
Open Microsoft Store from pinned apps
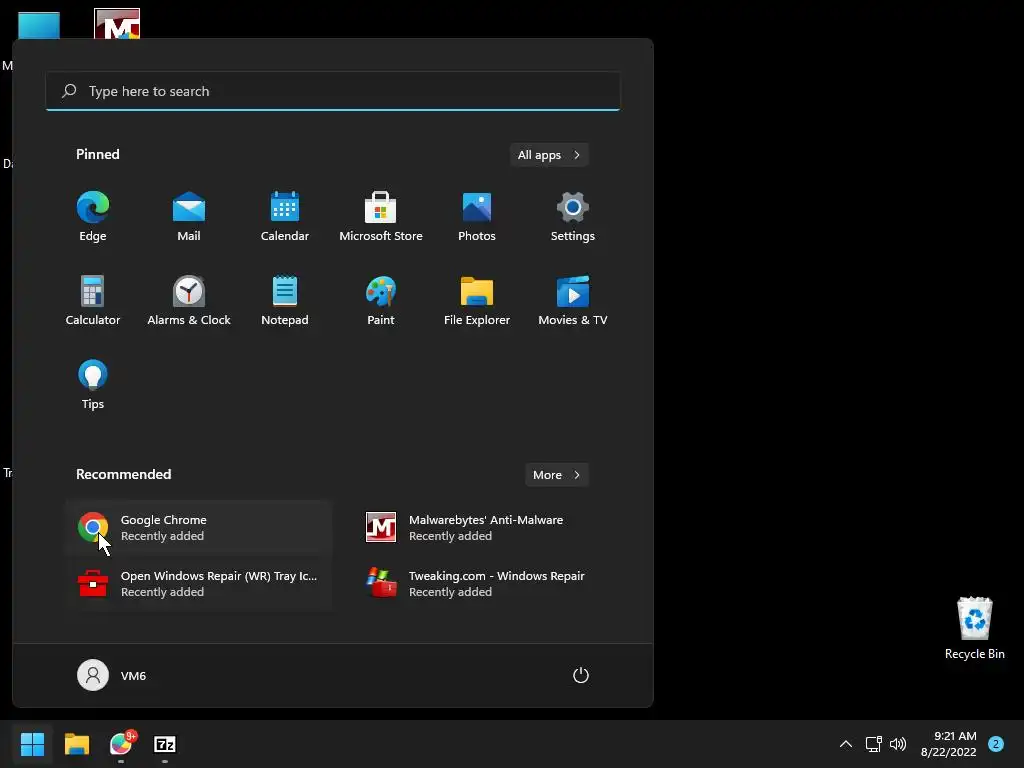click(x=381, y=217)
